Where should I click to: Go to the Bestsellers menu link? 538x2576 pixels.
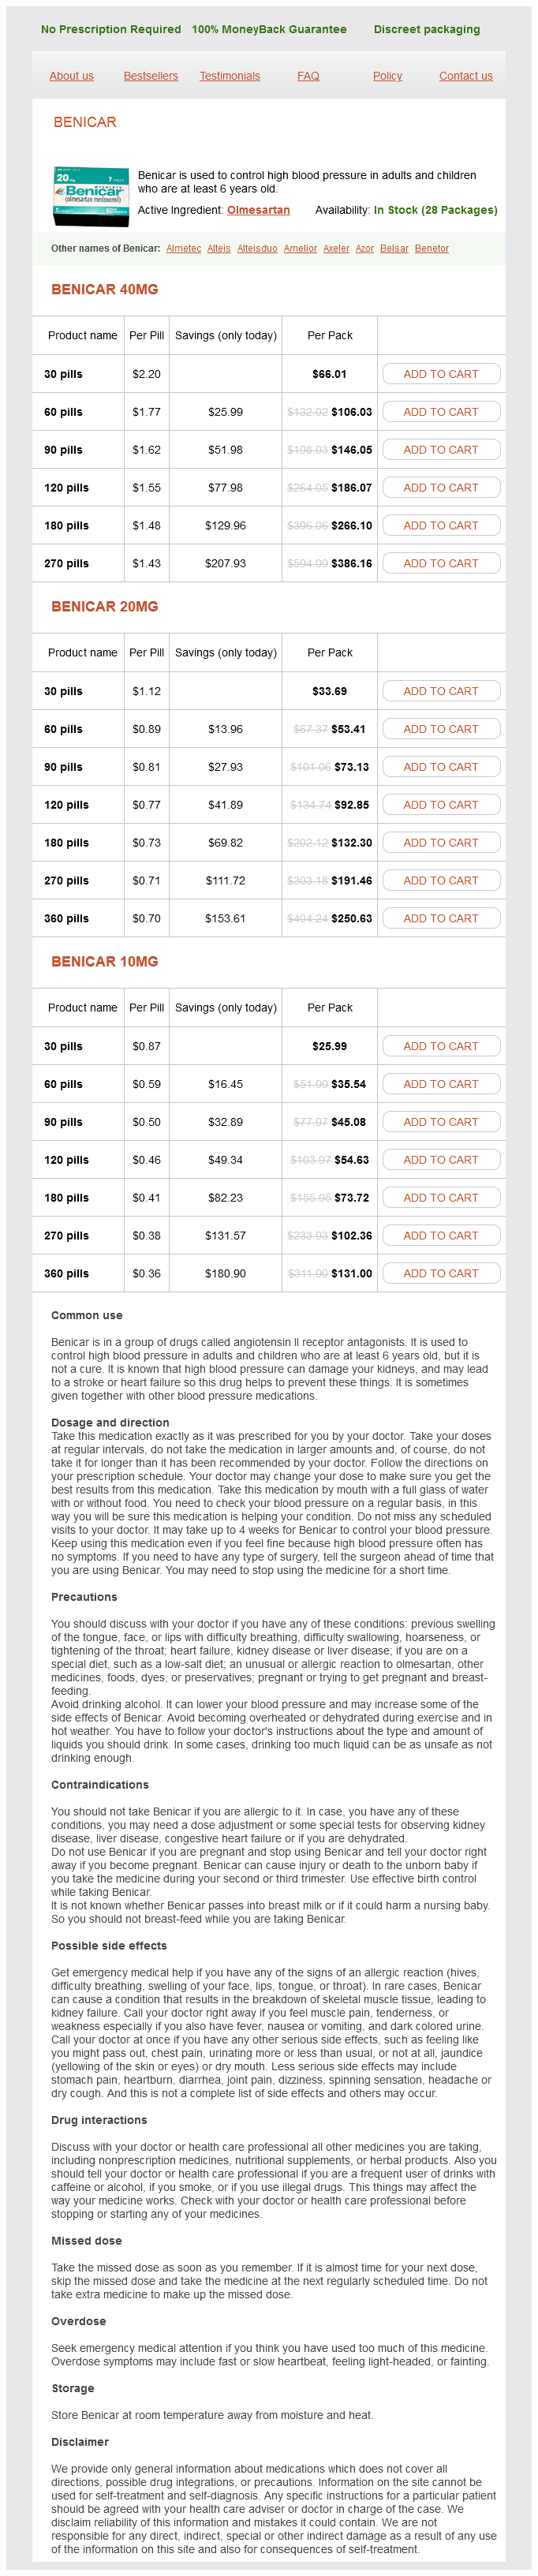tap(151, 76)
